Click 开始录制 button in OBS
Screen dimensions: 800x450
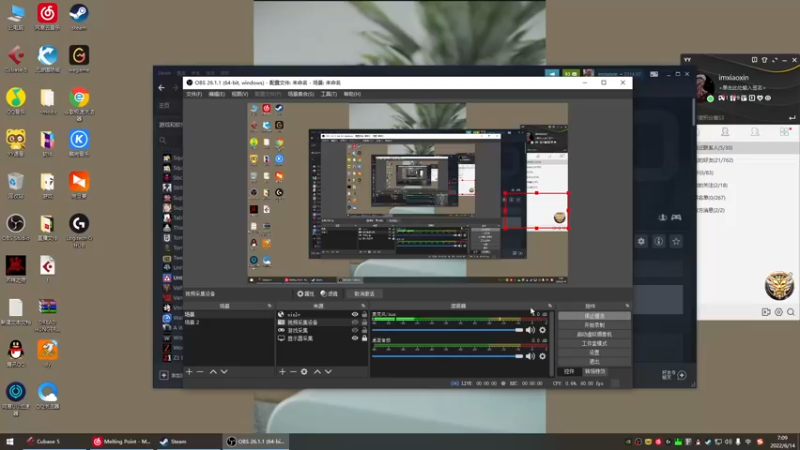click(594, 325)
